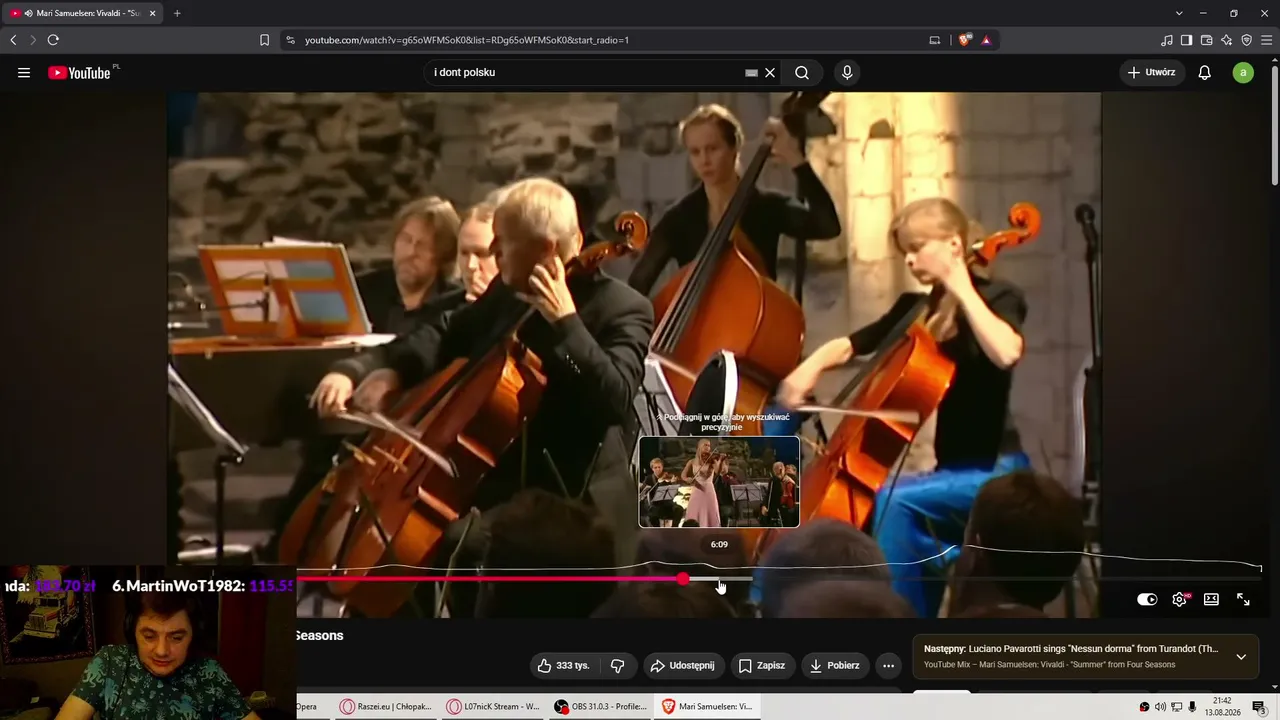
Task: Open site settings icon beside the URL
Action: [290, 40]
